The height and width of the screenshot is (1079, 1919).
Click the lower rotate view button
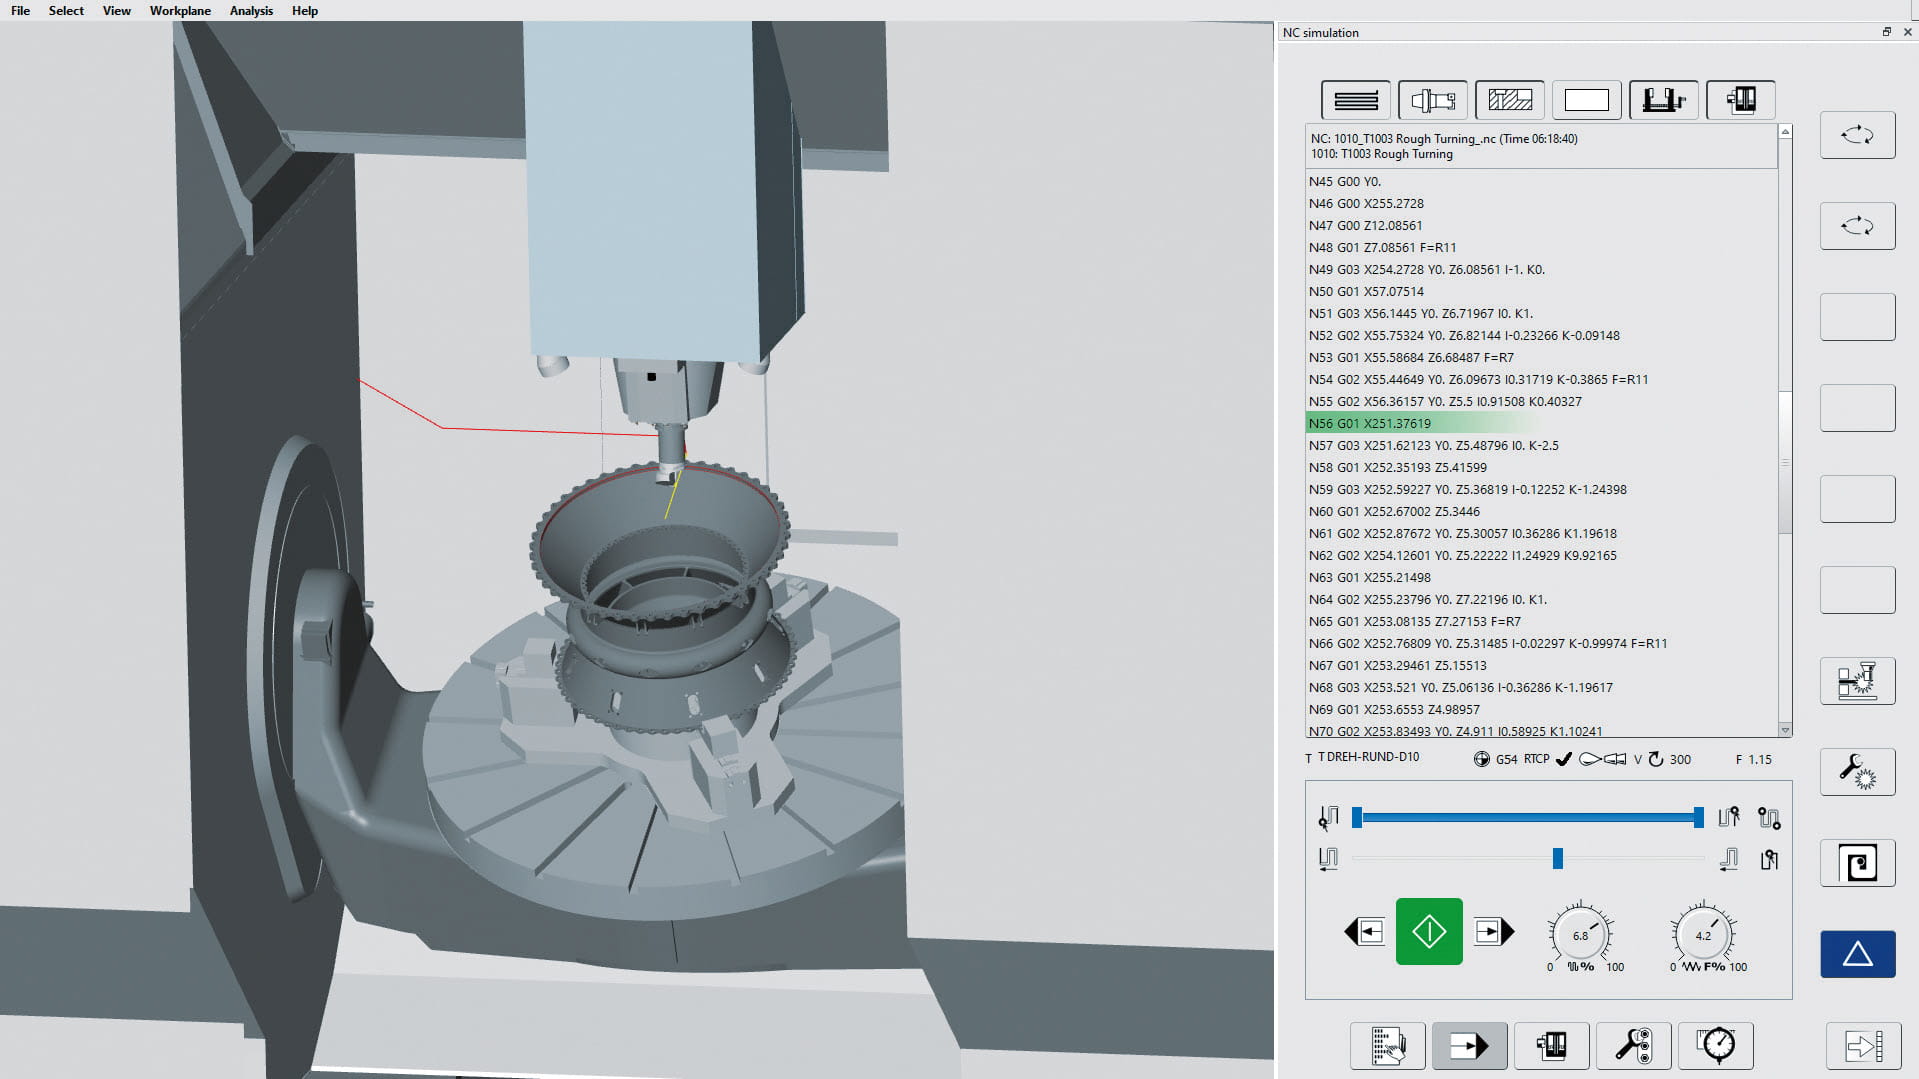(1857, 226)
